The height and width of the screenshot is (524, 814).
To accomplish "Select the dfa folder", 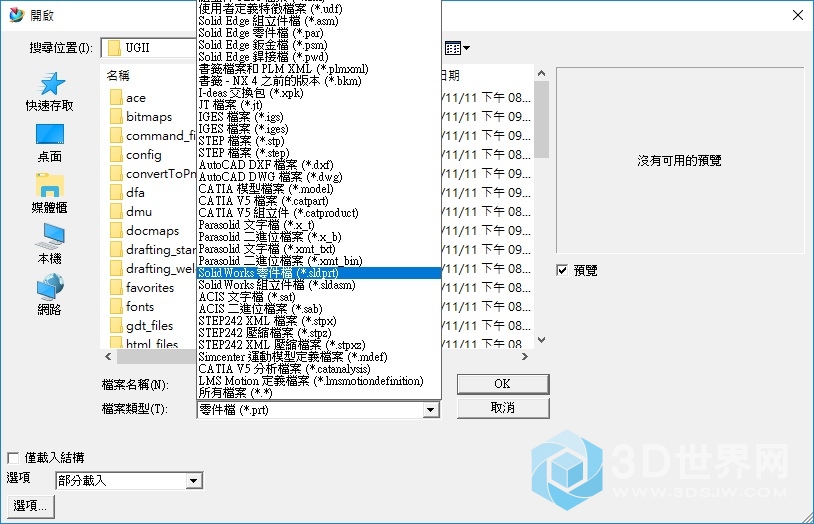I will coord(128,193).
